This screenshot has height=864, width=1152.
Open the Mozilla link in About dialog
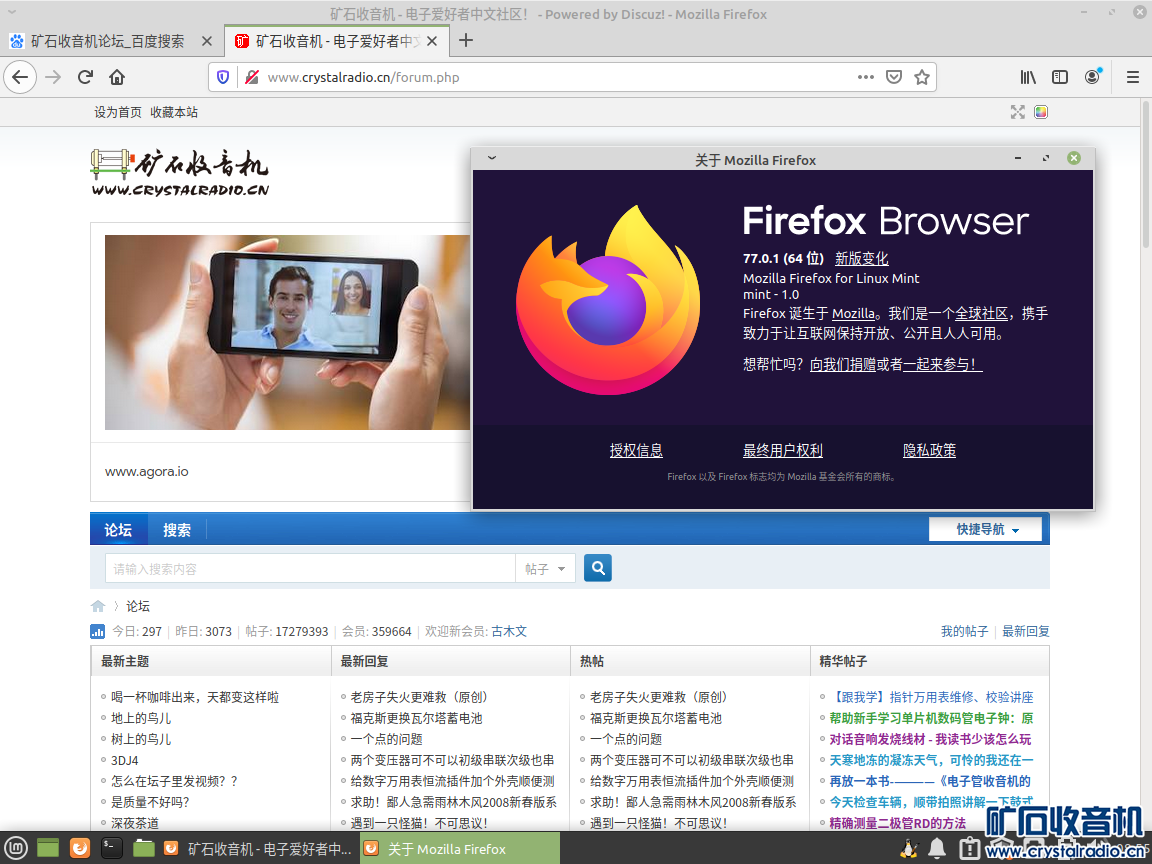[x=853, y=314]
